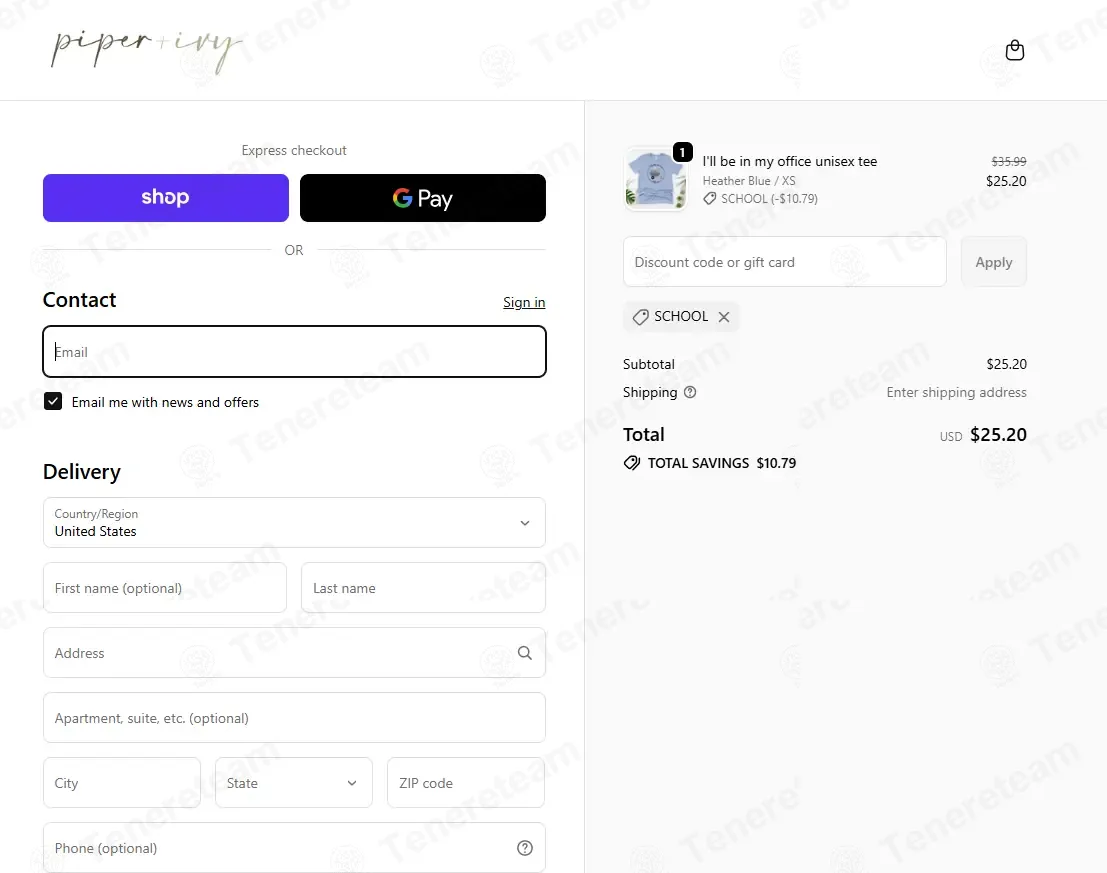This screenshot has height=873, width=1107.
Task: Open the shopping bag cart icon
Action: 1015,50
